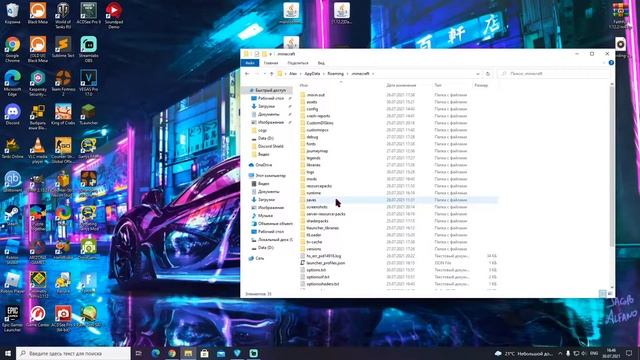Open Explorer help question mark icon
Viewport: 640px width, 360px height.
pos(611,63)
